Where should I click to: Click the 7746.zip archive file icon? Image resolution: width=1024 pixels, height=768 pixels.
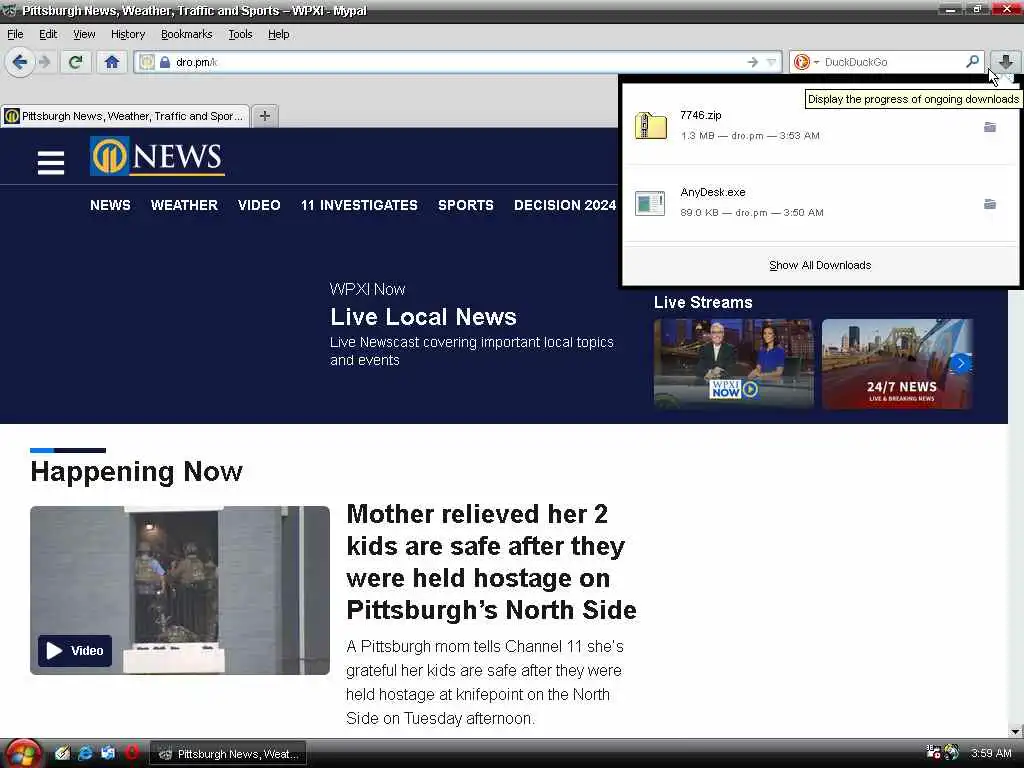(650, 125)
